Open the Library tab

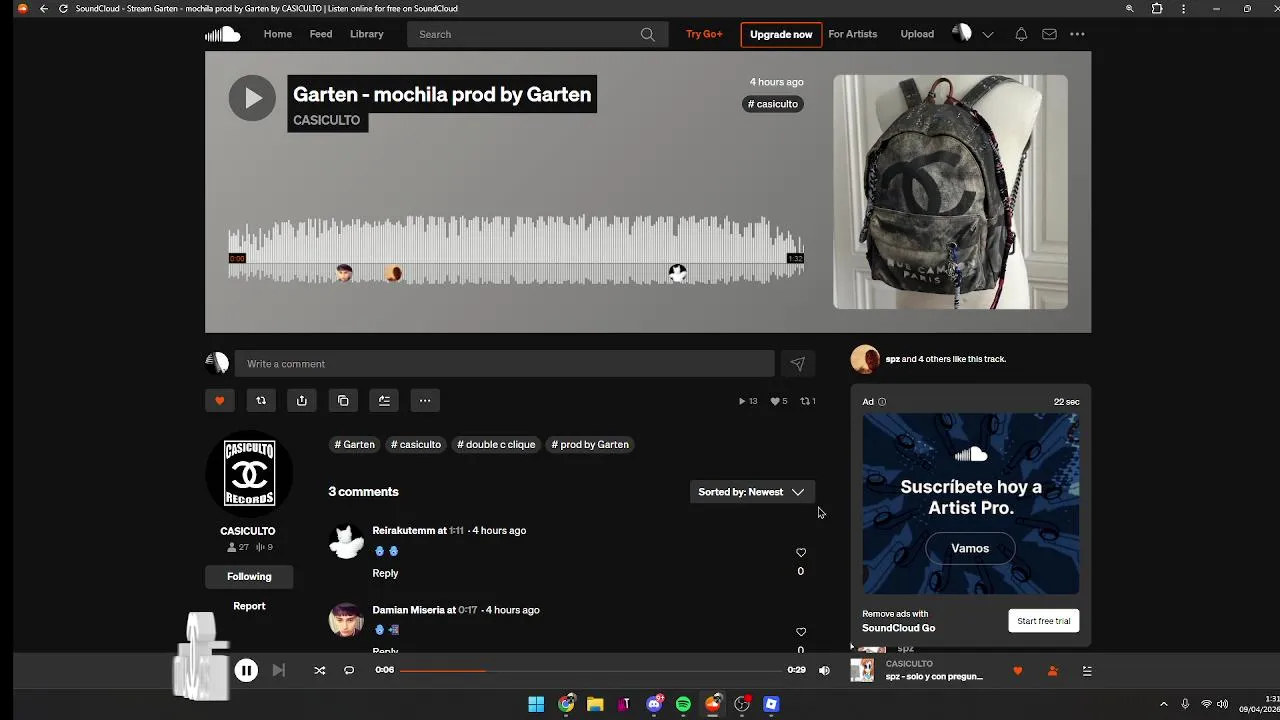(367, 34)
